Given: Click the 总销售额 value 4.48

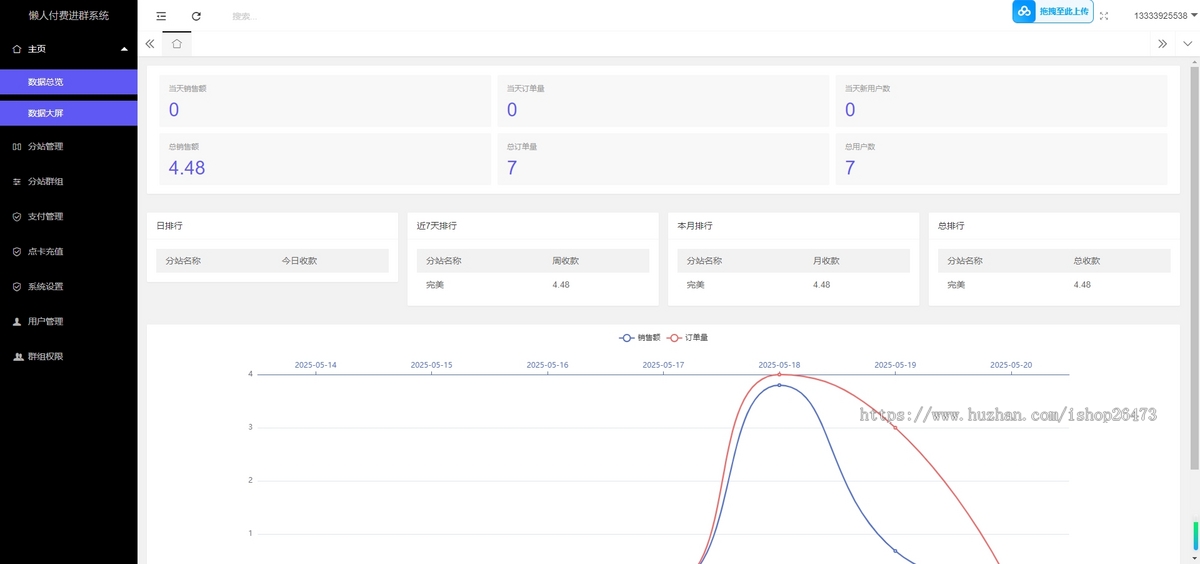Looking at the screenshot, I should pyautogui.click(x=187, y=168).
